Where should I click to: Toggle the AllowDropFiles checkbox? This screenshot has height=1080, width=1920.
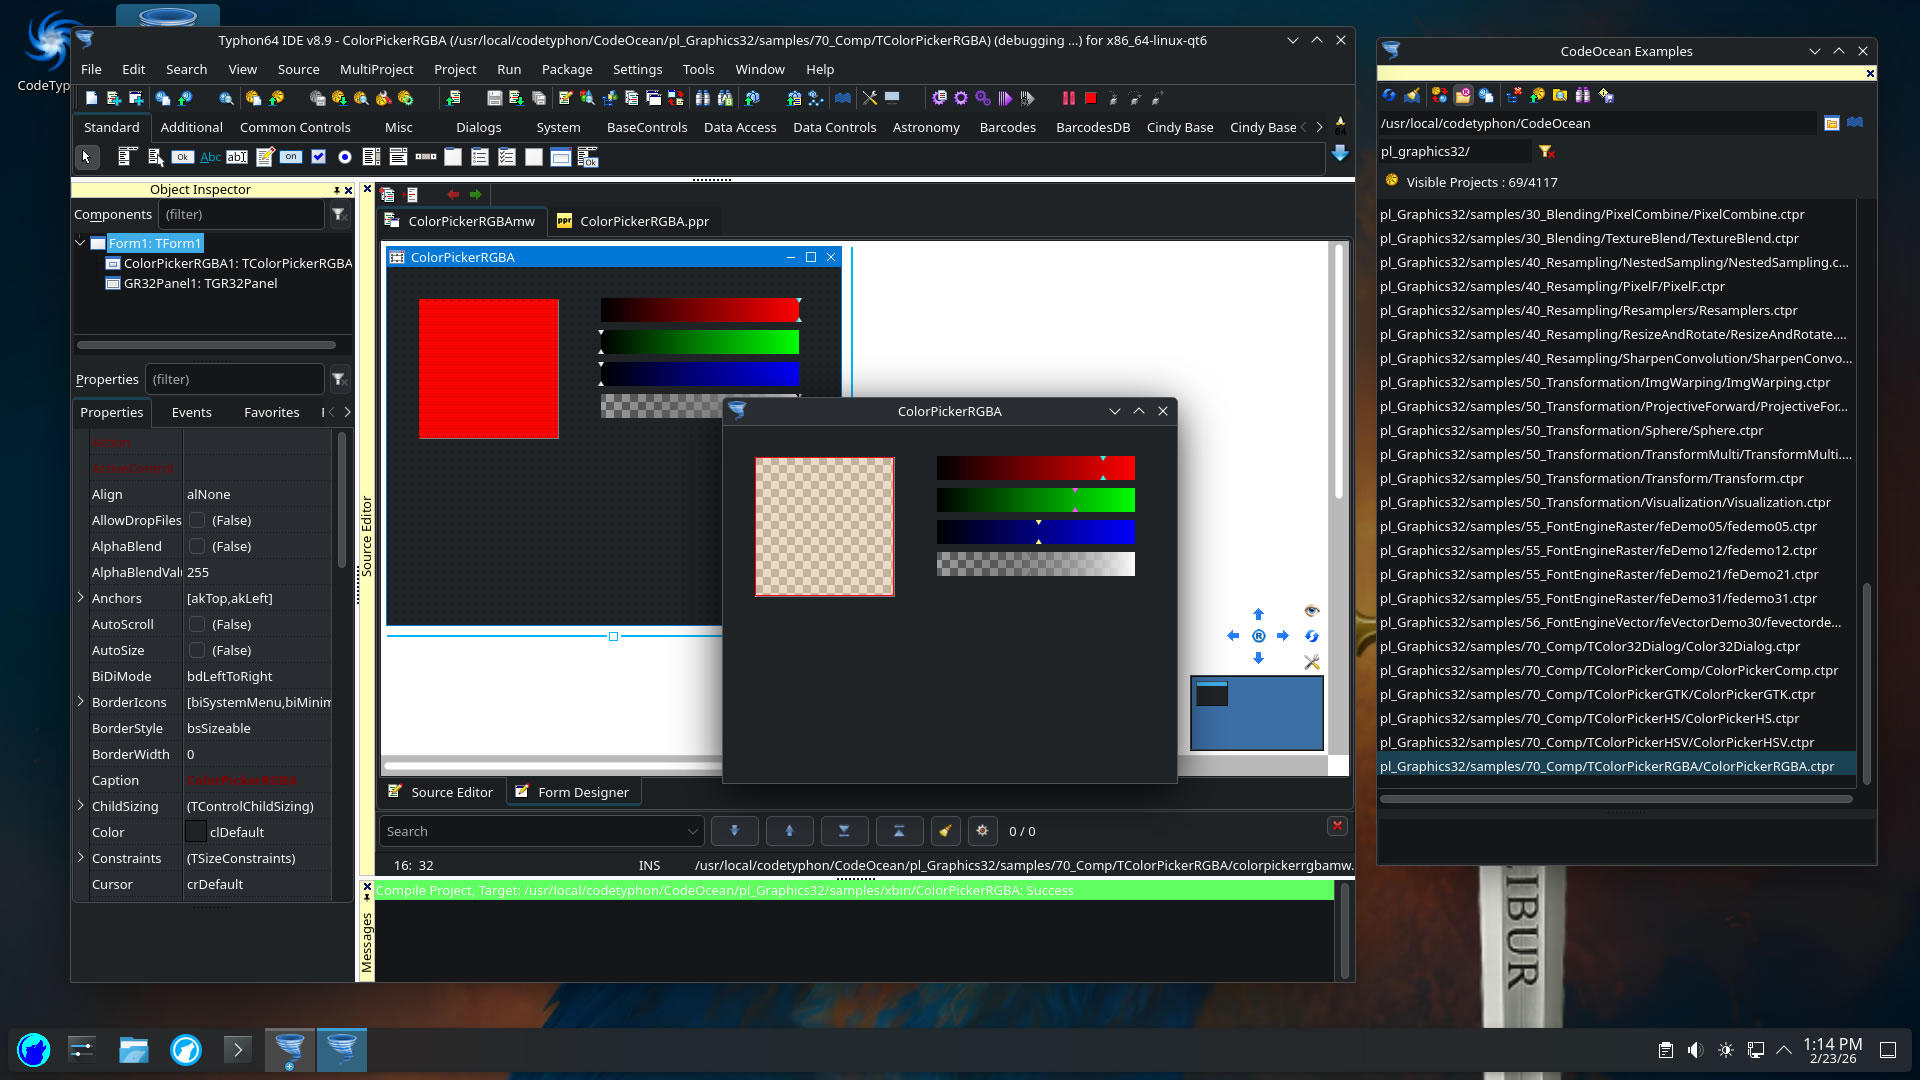point(197,520)
